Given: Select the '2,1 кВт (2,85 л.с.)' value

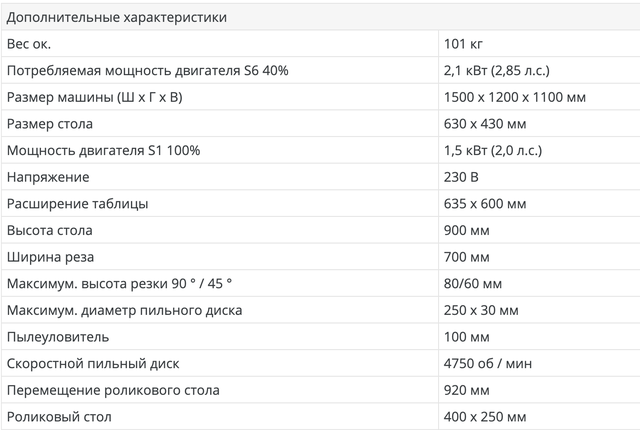Looking at the screenshot, I should (x=497, y=70).
